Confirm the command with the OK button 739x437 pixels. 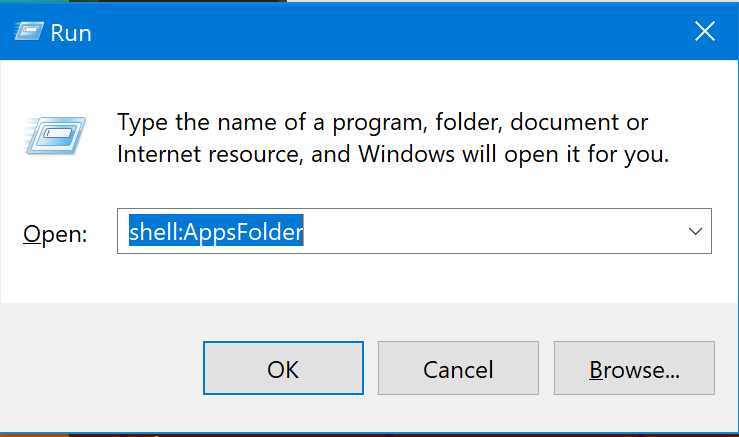pos(283,368)
